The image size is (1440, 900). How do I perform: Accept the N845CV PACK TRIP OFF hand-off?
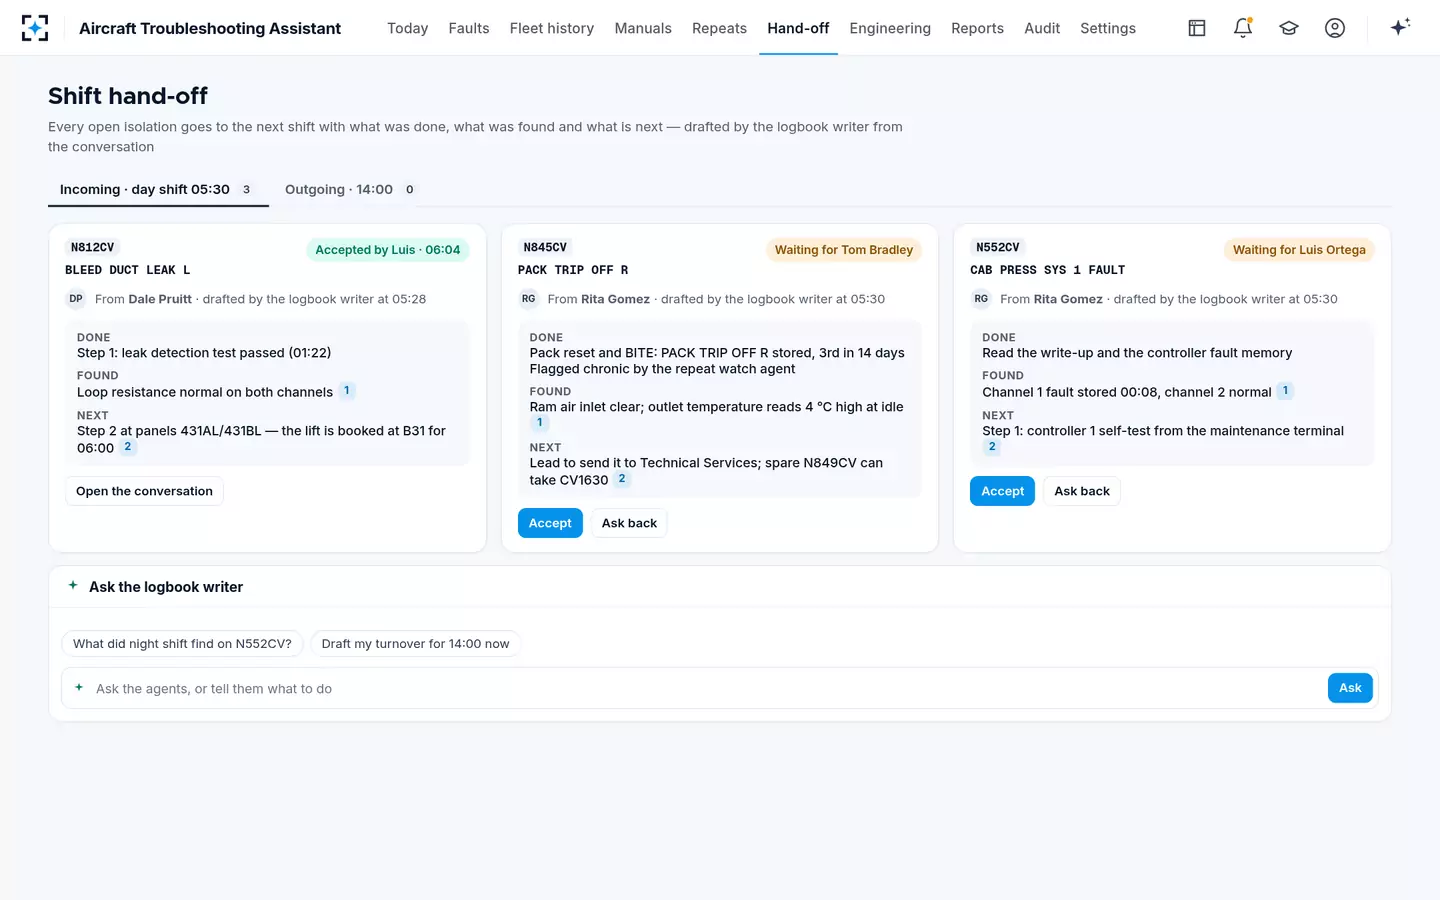(550, 523)
